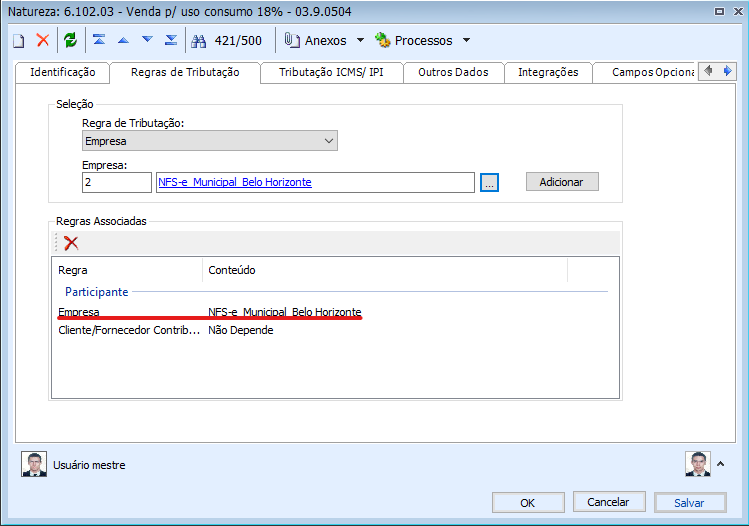The image size is (749, 526).
Task: Click the Adicionar button
Action: pos(562,182)
